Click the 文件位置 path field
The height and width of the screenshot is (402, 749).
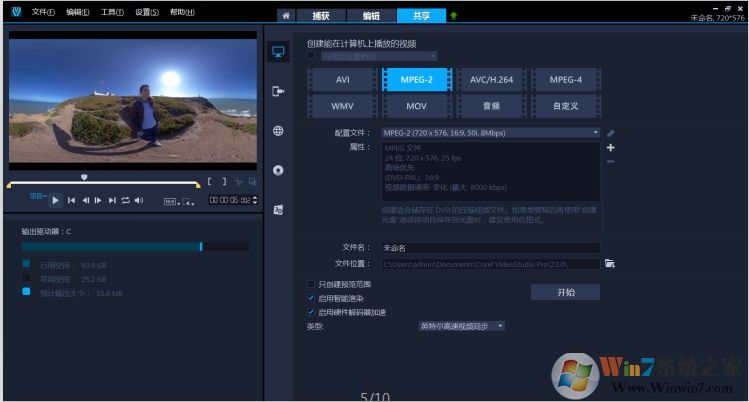click(491, 264)
